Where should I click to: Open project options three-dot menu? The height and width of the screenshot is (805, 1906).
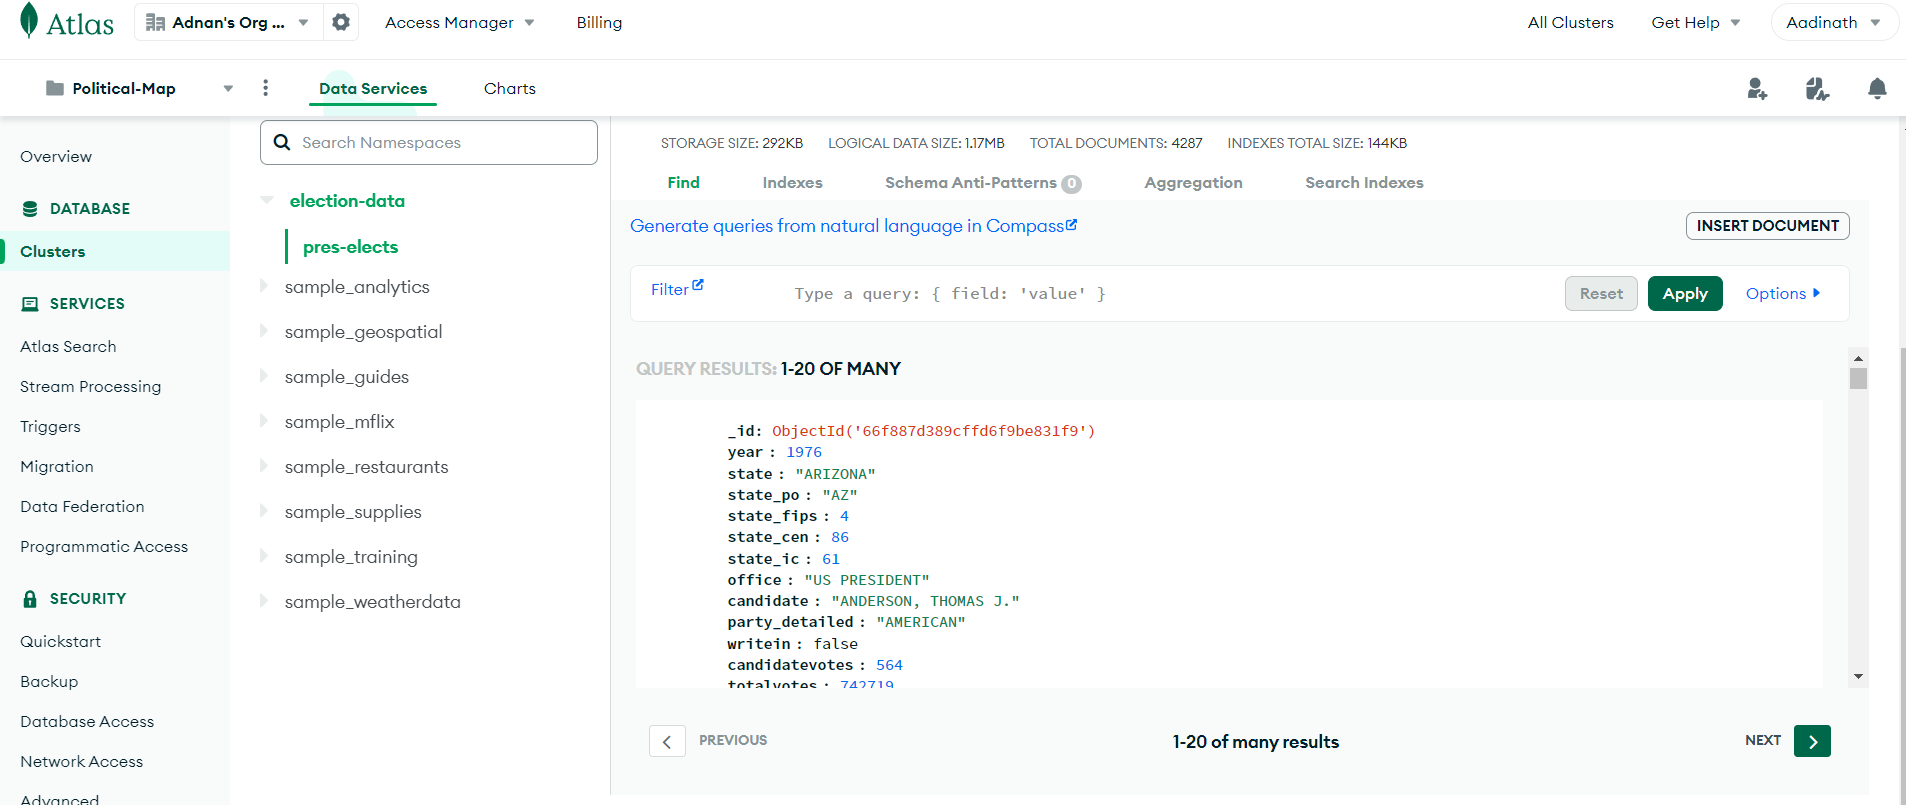pyautogui.click(x=265, y=88)
